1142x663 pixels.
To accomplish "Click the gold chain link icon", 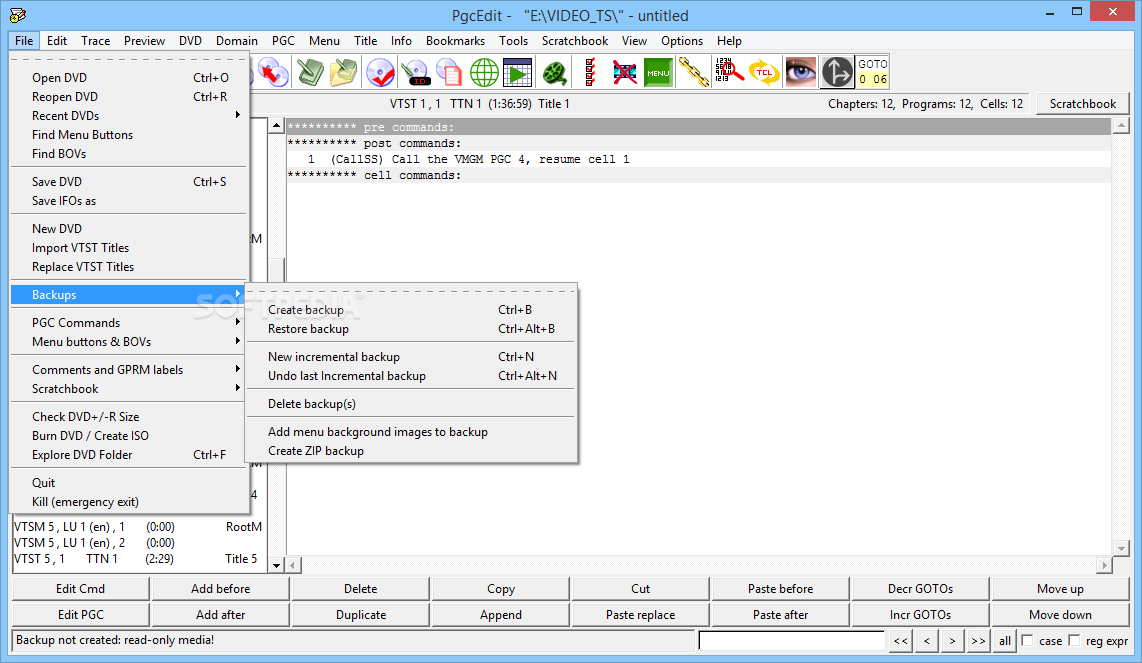I will pyautogui.click(x=693, y=72).
